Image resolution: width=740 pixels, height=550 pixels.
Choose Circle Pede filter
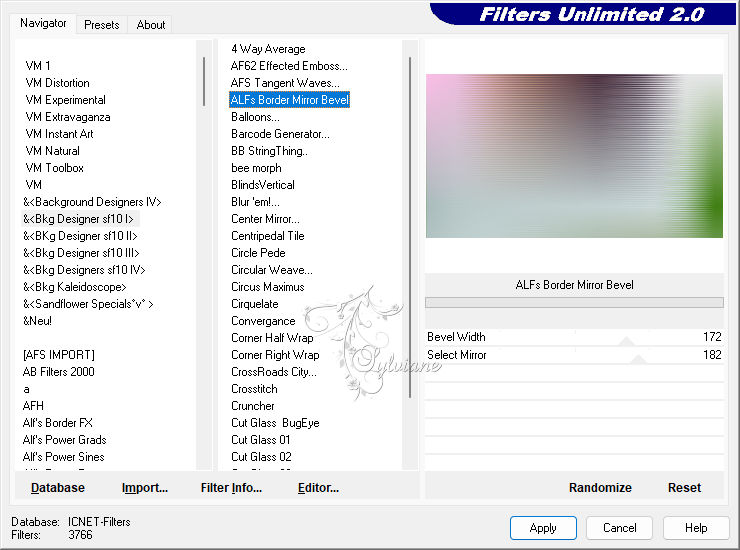coord(258,253)
